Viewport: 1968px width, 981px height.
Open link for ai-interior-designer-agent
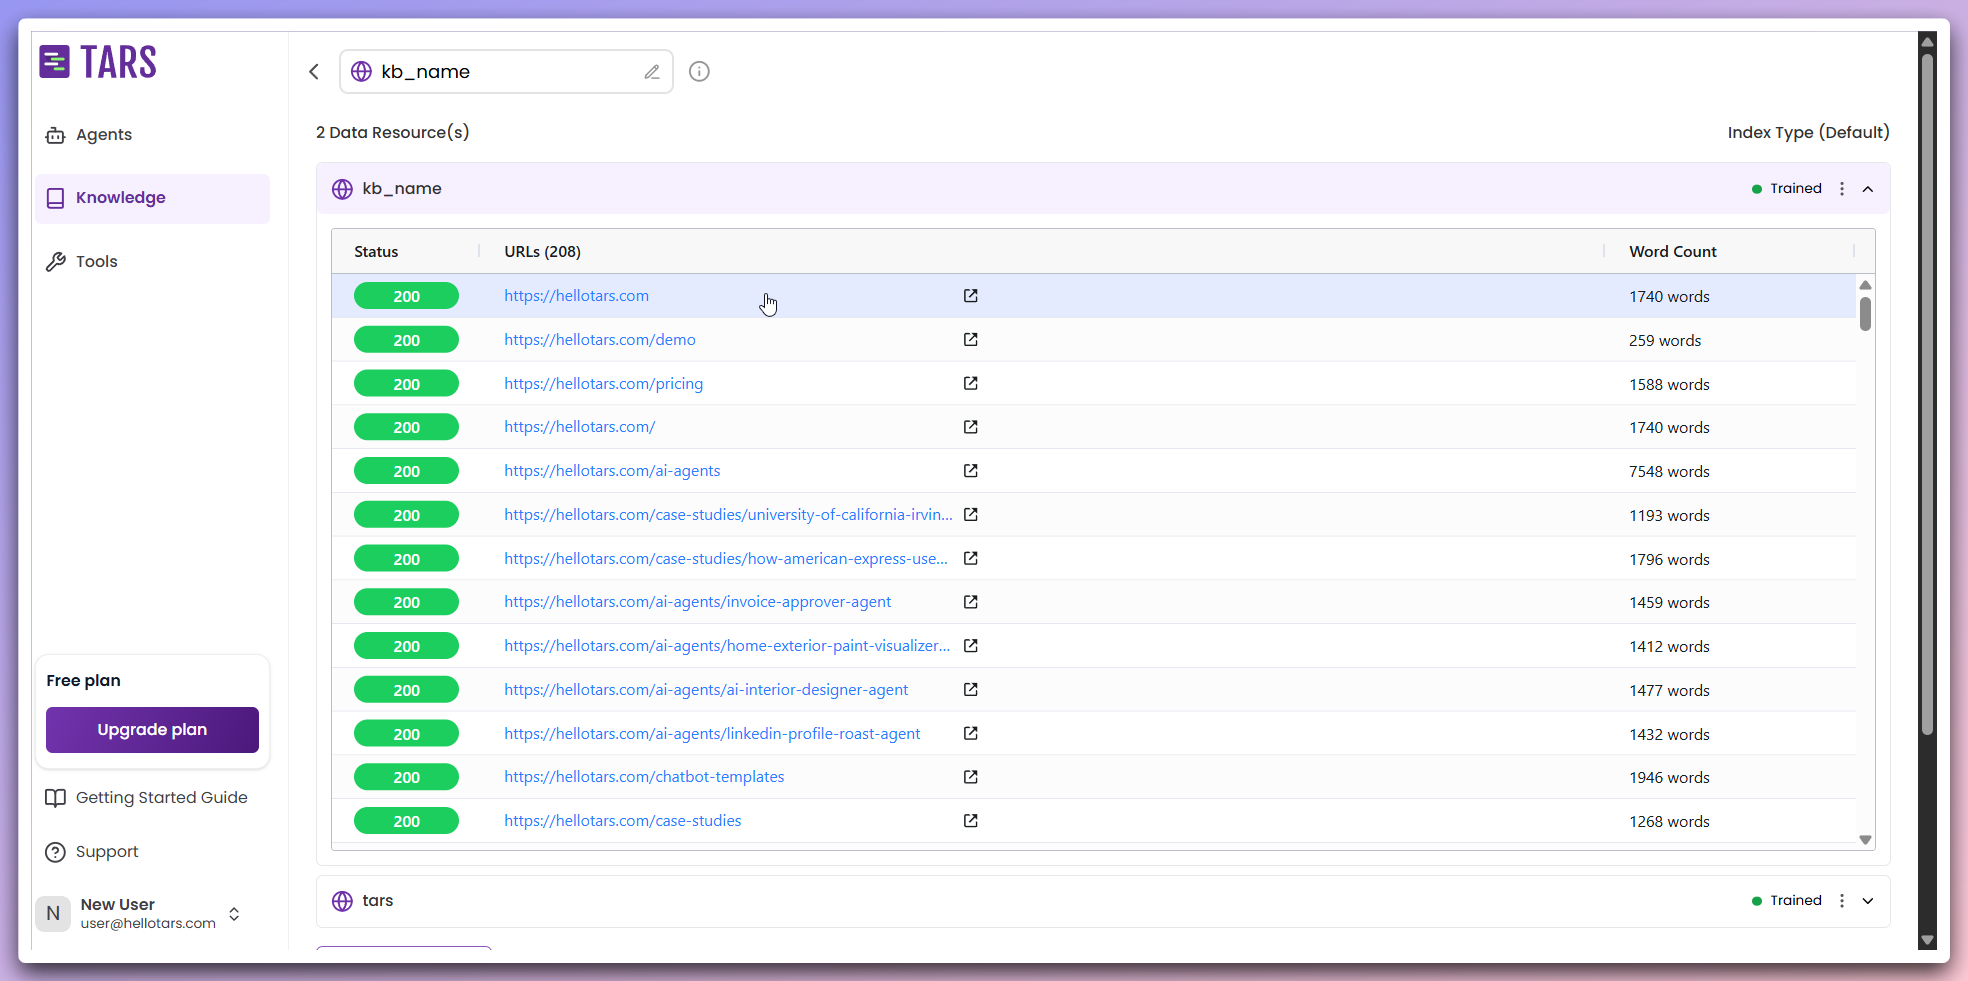tap(706, 690)
